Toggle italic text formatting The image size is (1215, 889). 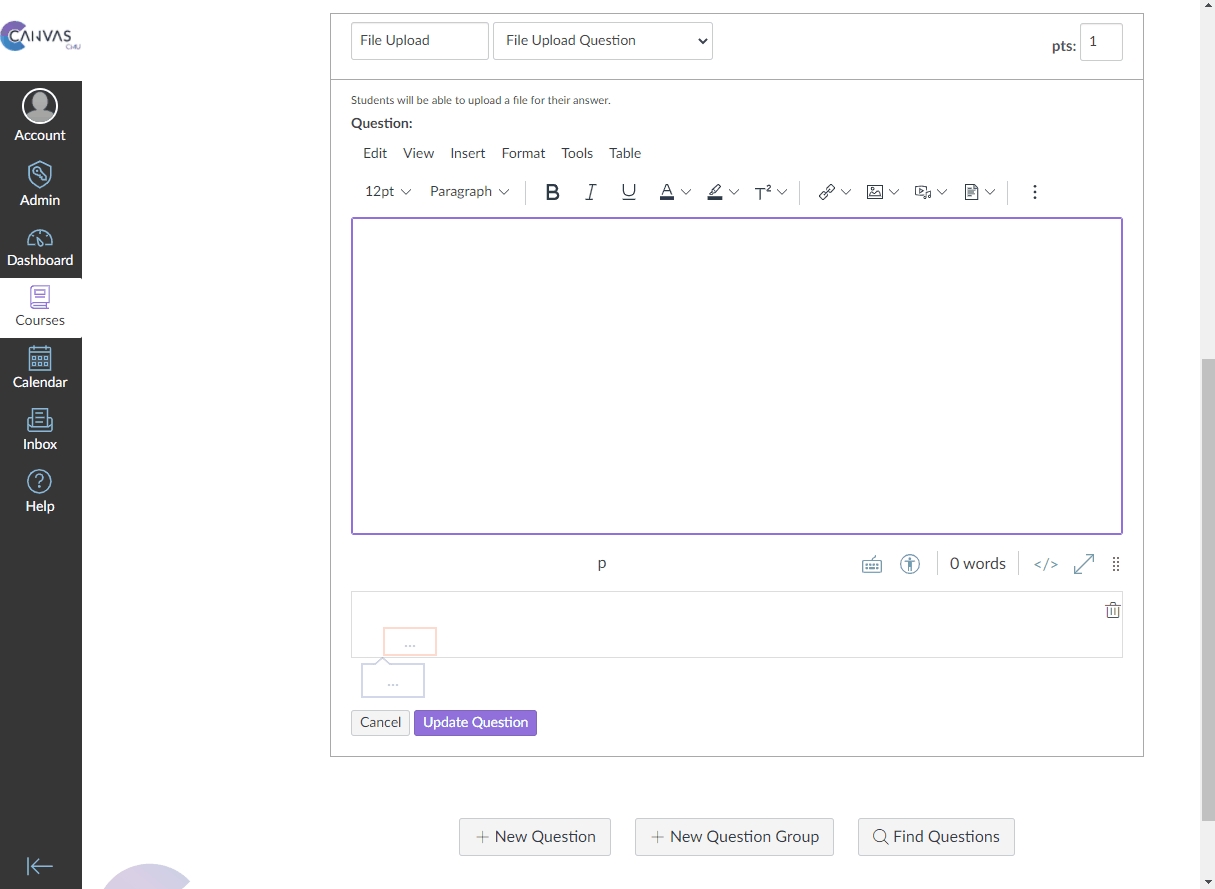tap(590, 192)
